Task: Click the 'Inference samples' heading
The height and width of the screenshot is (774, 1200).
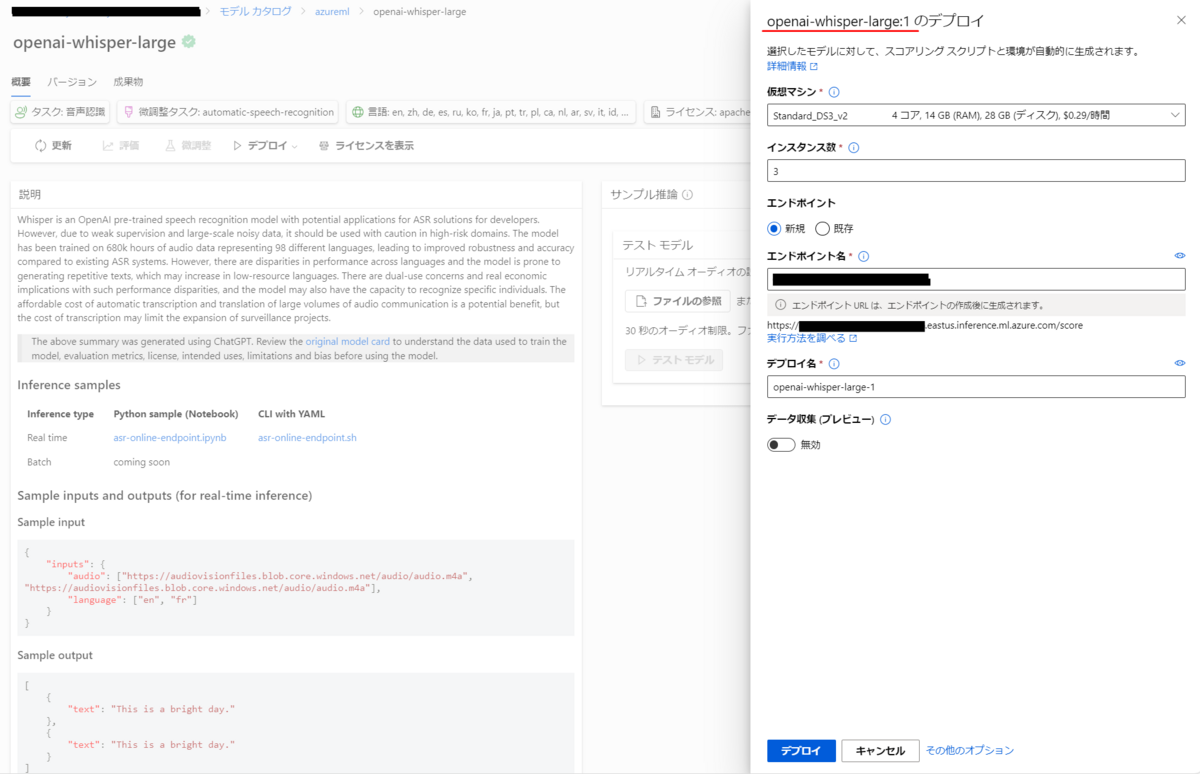Action: click(69, 385)
